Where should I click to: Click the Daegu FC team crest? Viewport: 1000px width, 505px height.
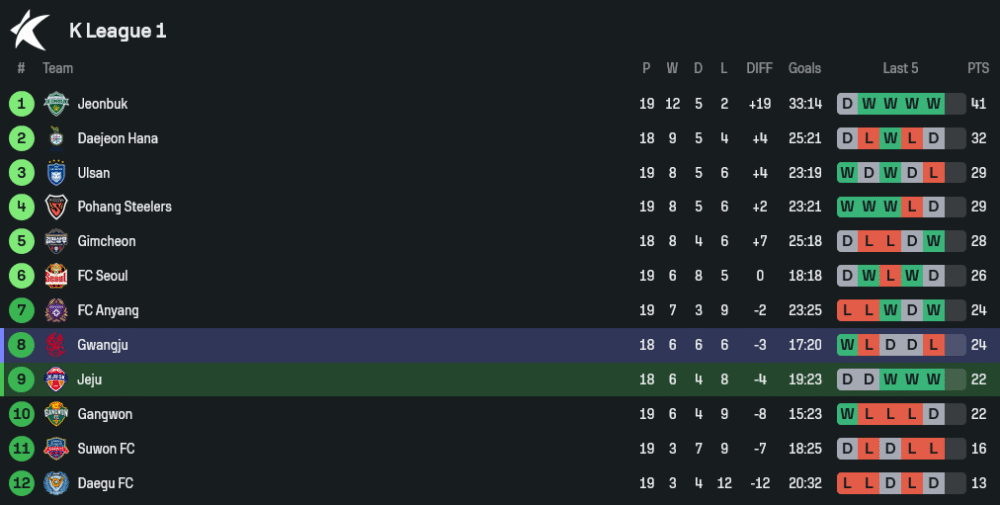point(55,483)
